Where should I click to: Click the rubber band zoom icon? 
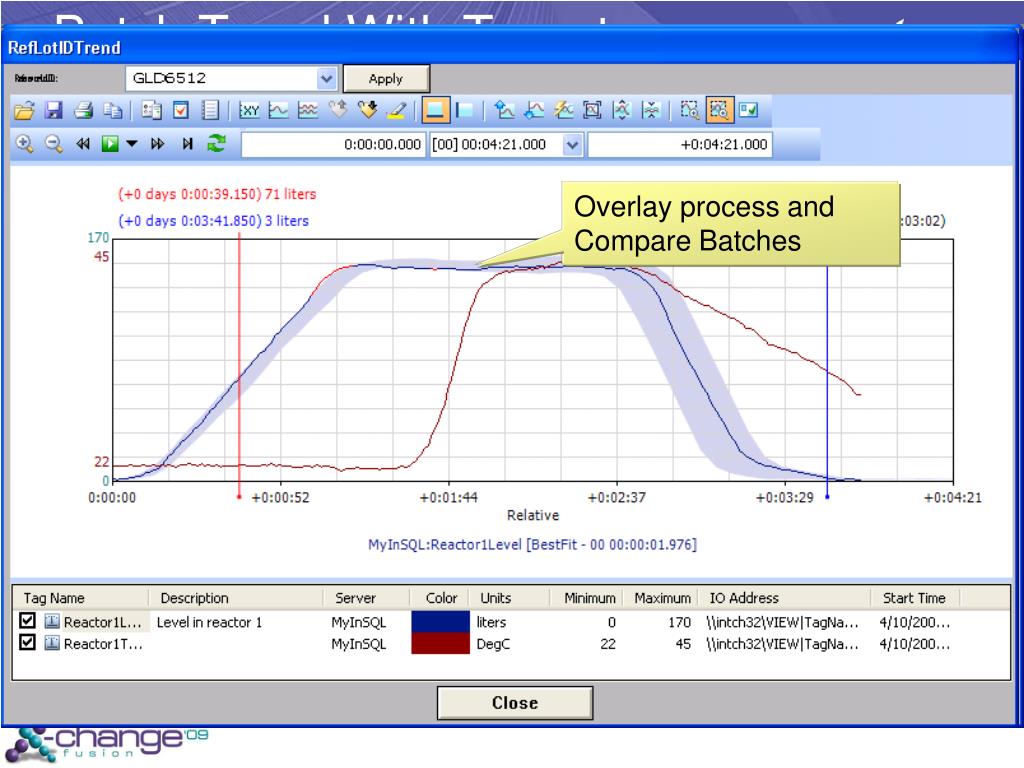tap(690, 110)
